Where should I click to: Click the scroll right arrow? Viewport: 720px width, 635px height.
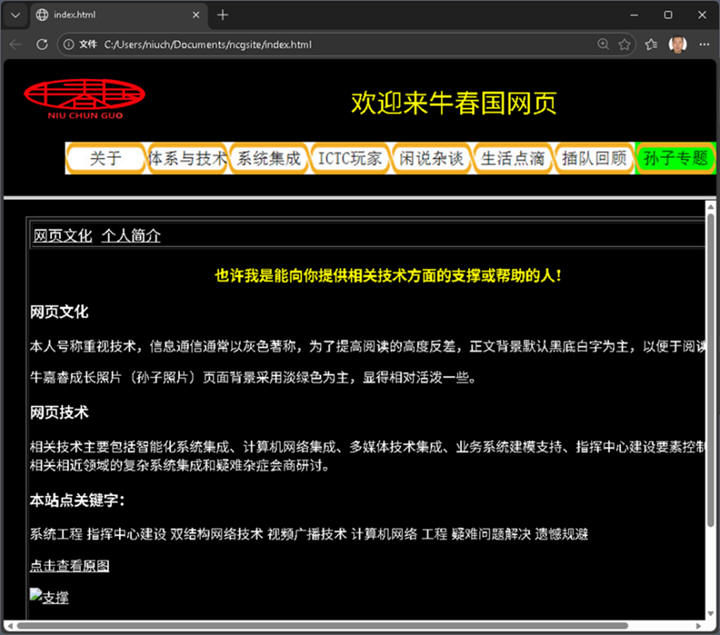coord(698,626)
